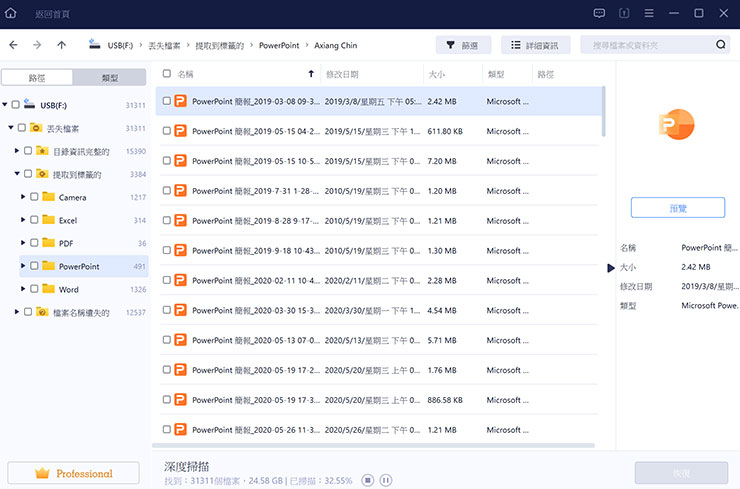Tick the select-all checkbox in header
The image size is (740, 489).
(166, 74)
